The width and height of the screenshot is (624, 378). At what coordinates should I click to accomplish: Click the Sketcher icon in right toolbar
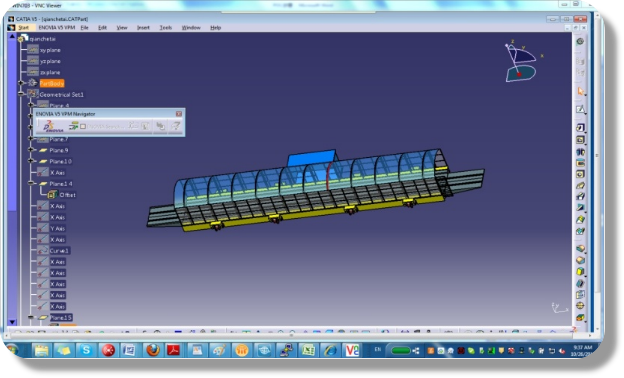pyautogui.click(x=581, y=109)
